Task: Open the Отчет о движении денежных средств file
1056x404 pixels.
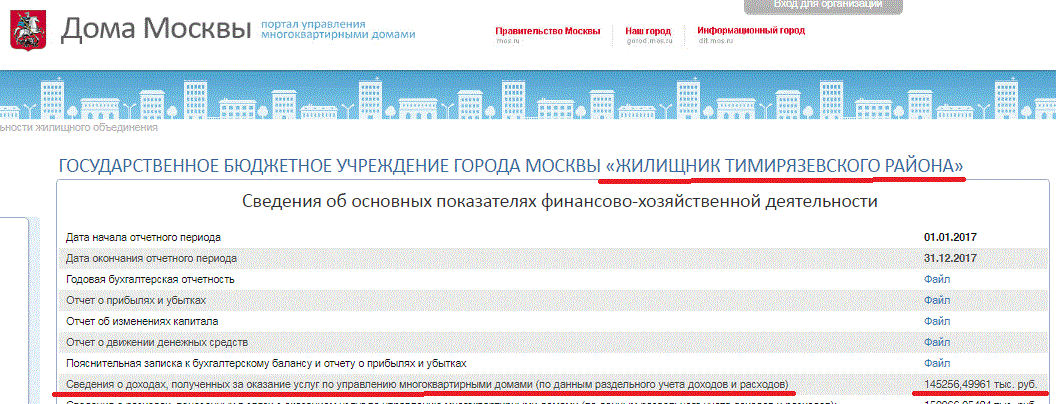Action: [937, 342]
